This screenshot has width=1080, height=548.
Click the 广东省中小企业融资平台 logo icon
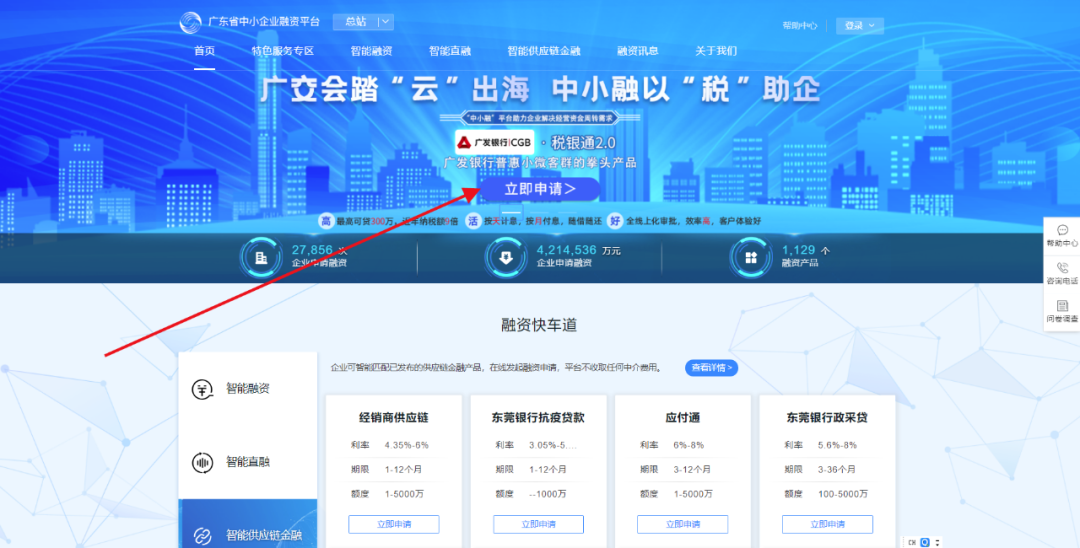tap(191, 22)
